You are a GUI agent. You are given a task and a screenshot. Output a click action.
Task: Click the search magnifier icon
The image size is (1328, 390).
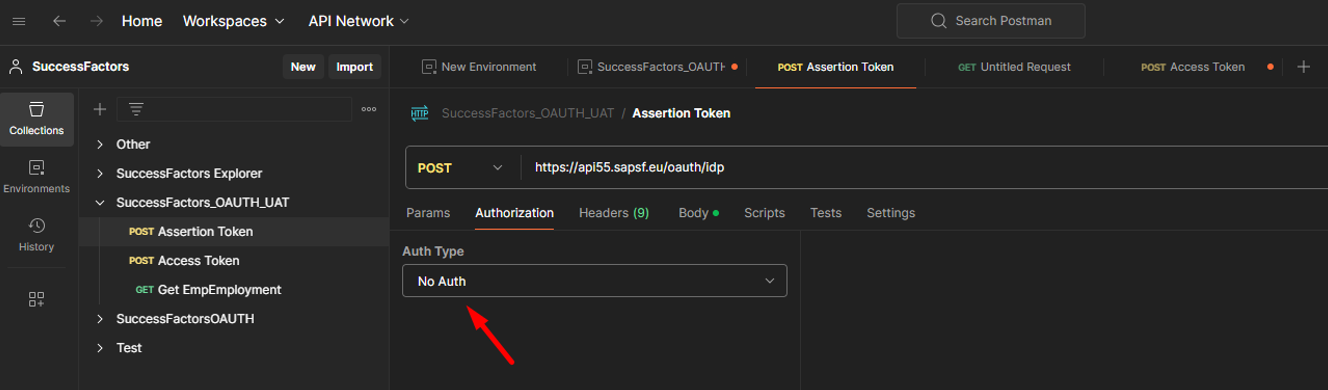click(938, 21)
